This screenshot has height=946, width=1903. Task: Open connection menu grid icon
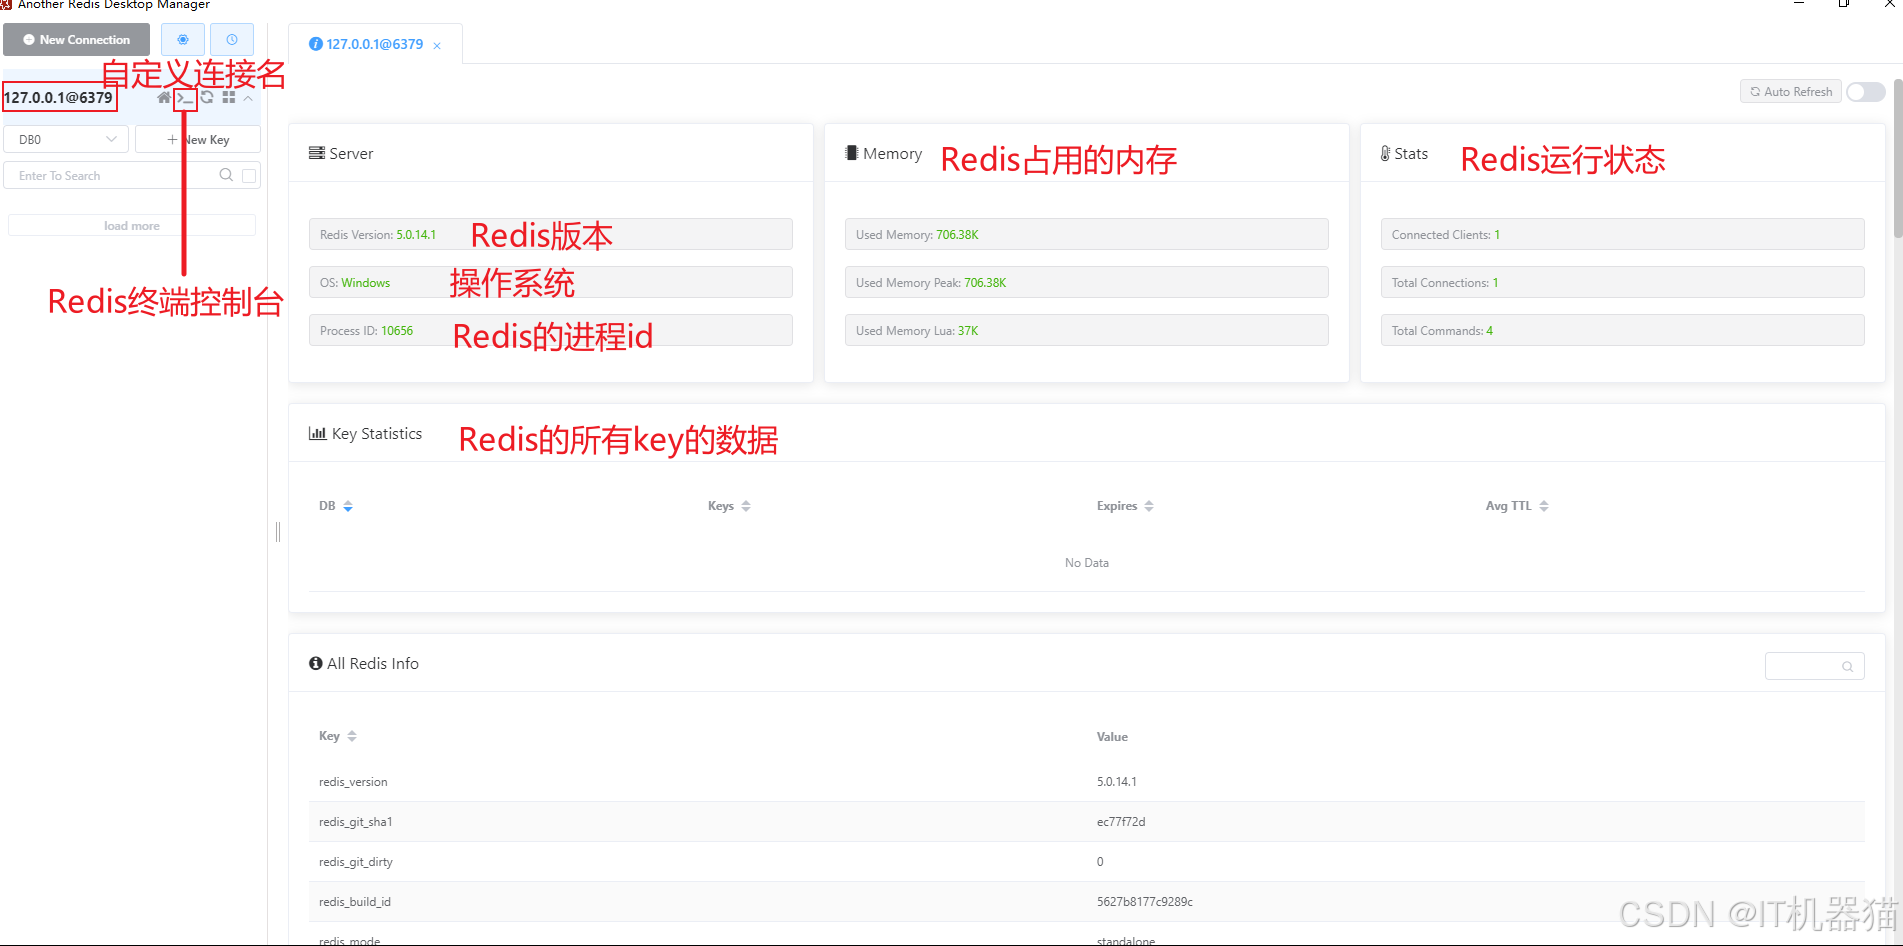coord(229,98)
